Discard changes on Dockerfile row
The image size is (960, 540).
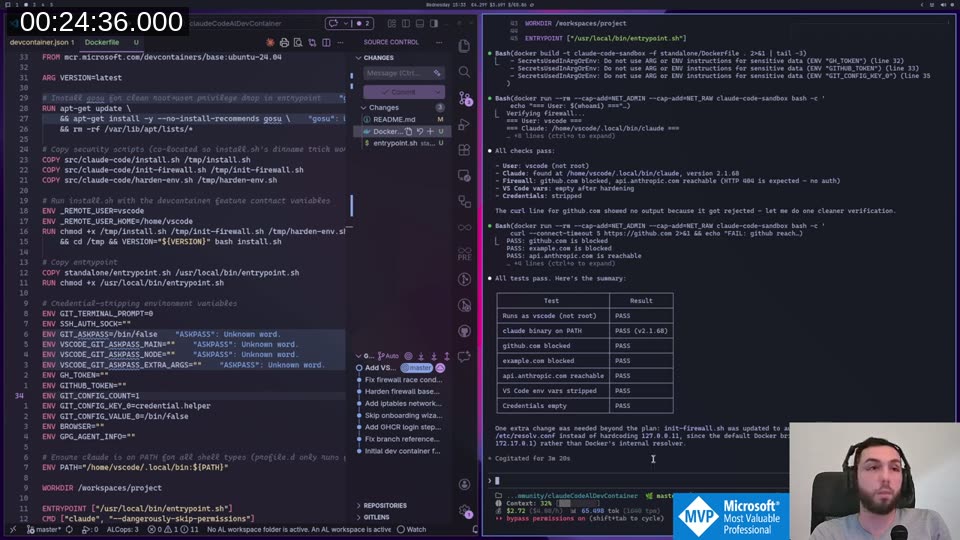pyautogui.click(x=420, y=132)
